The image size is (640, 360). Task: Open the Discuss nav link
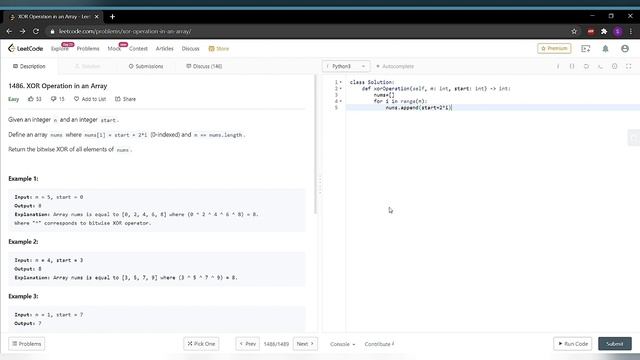click(190, 49)
